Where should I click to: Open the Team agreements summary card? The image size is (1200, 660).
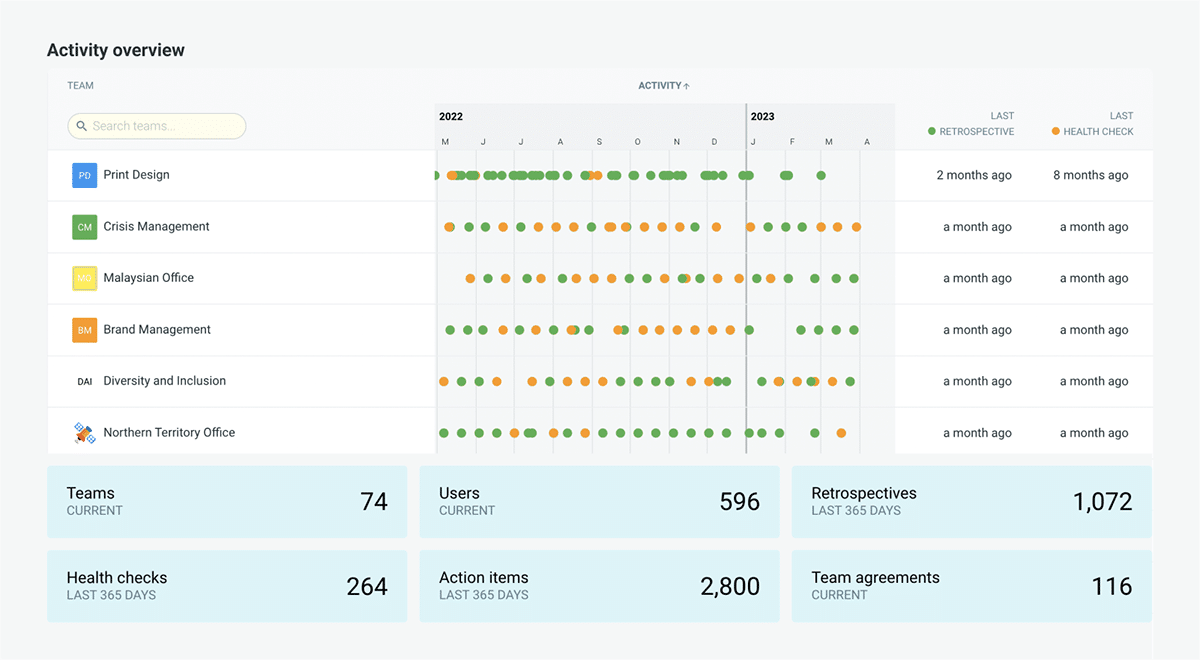(x=971, y=586)
